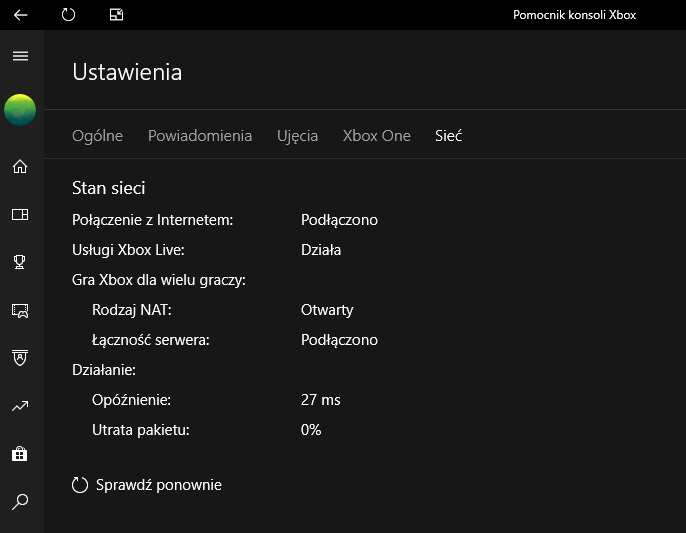
Task: Open the Trending arrow icon
Action: pyautogui.click(x=20, y=406)
